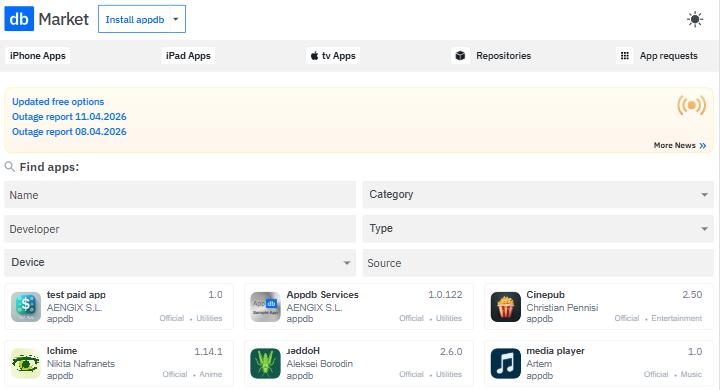Click the Anime category on Ichime
The height and width of the screenshot is (390, 720).
tap(211, 374)
